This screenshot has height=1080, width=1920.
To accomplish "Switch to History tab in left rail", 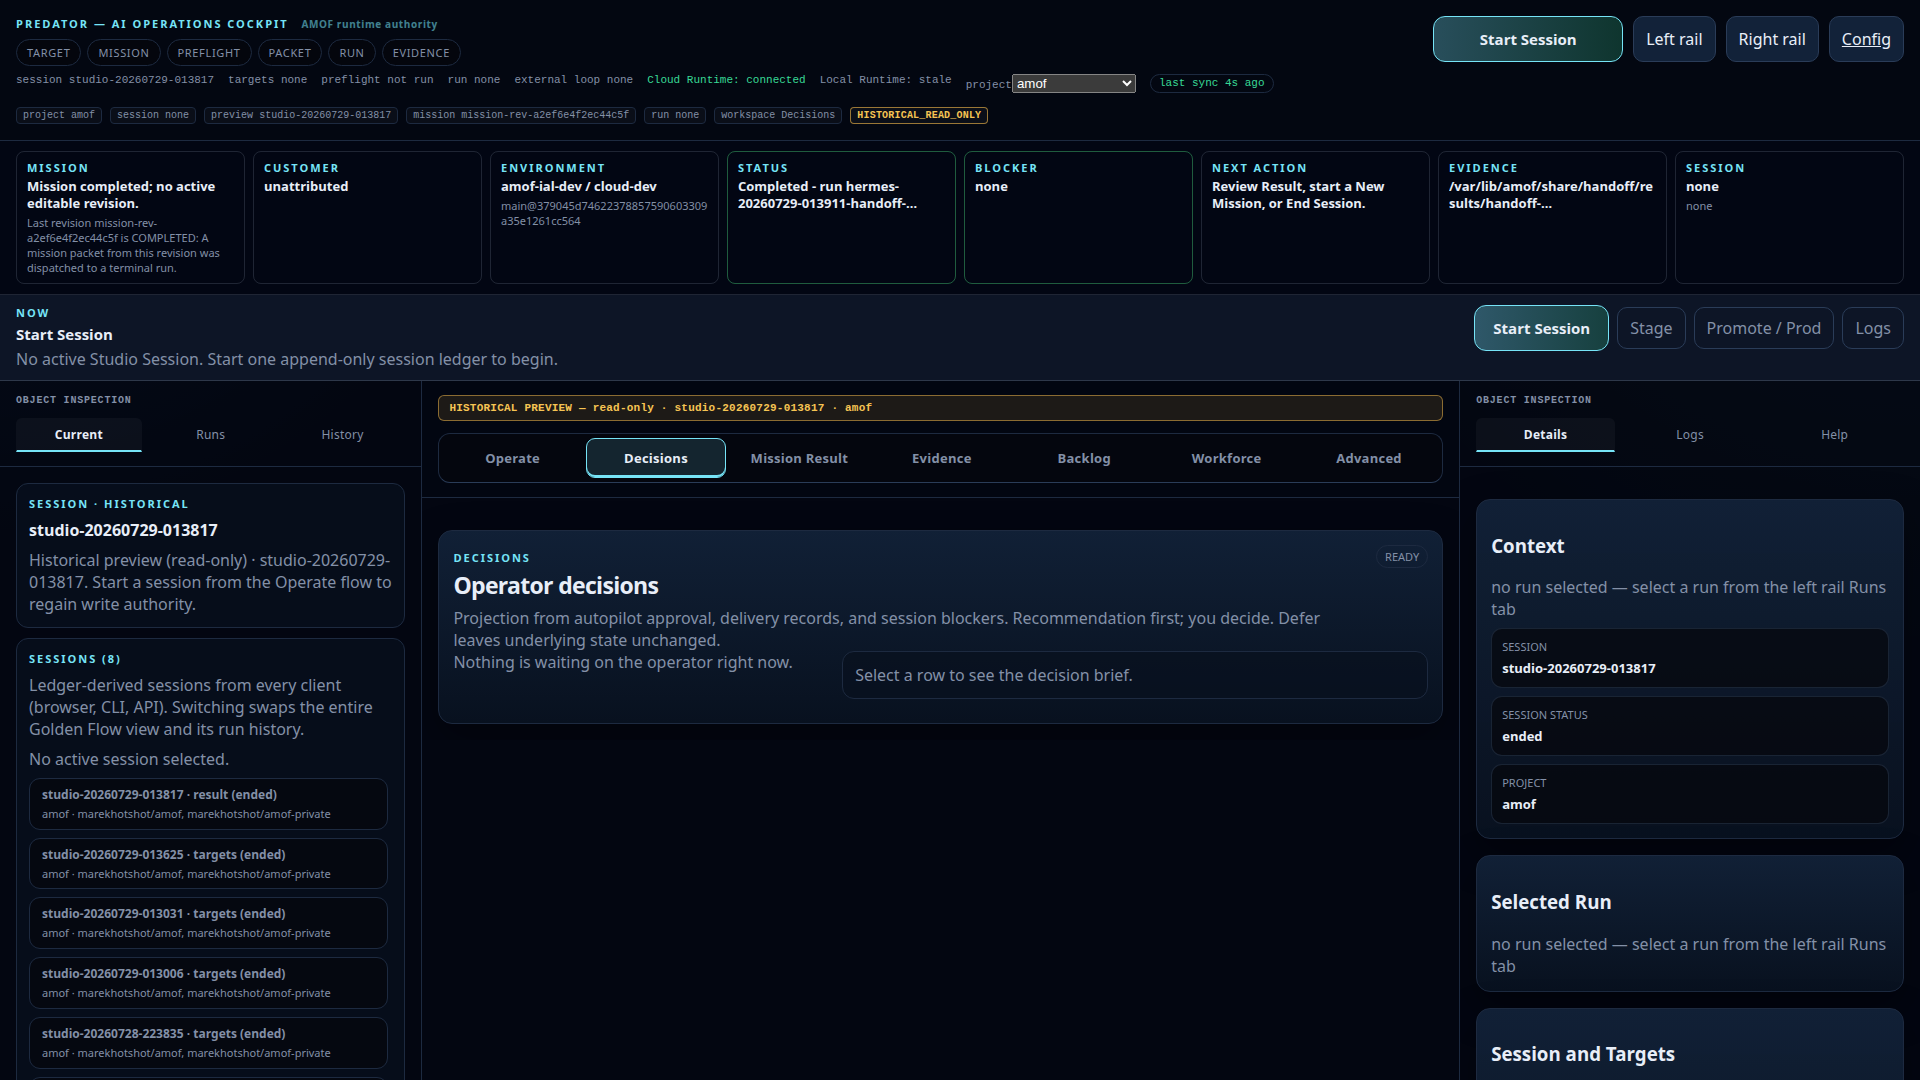I will coord(342,435).
